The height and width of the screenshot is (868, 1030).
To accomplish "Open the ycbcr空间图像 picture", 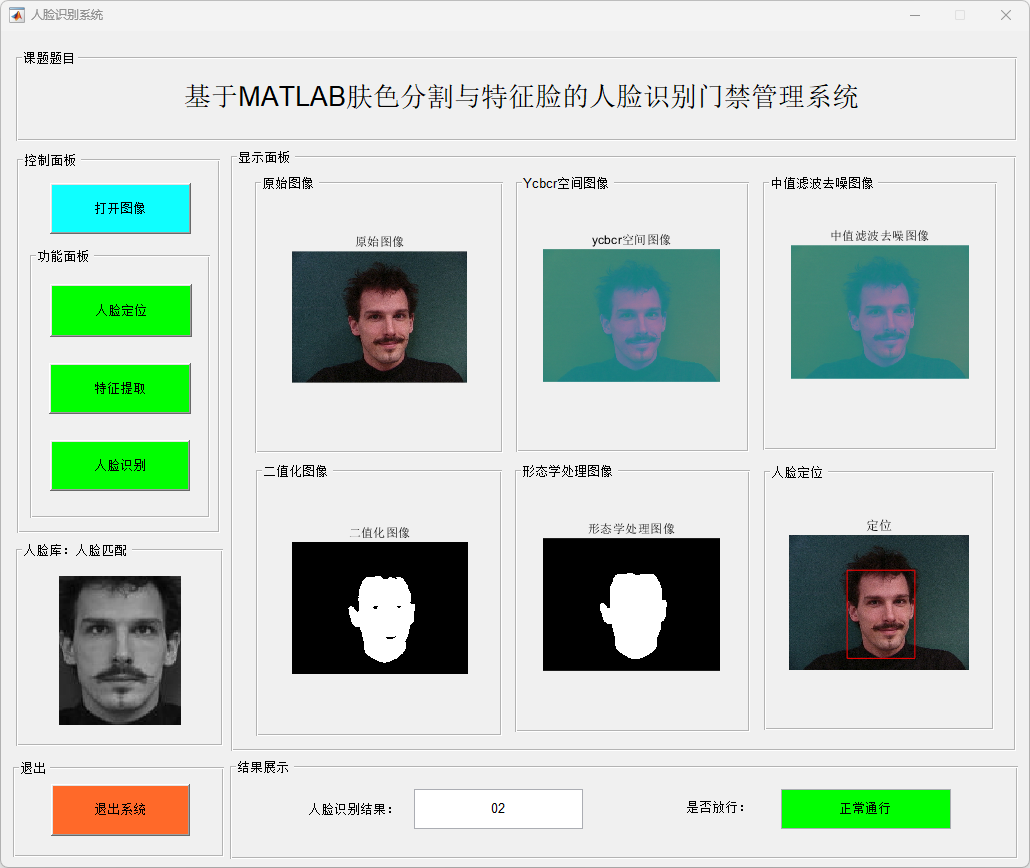I will click(x=631, y=315).
